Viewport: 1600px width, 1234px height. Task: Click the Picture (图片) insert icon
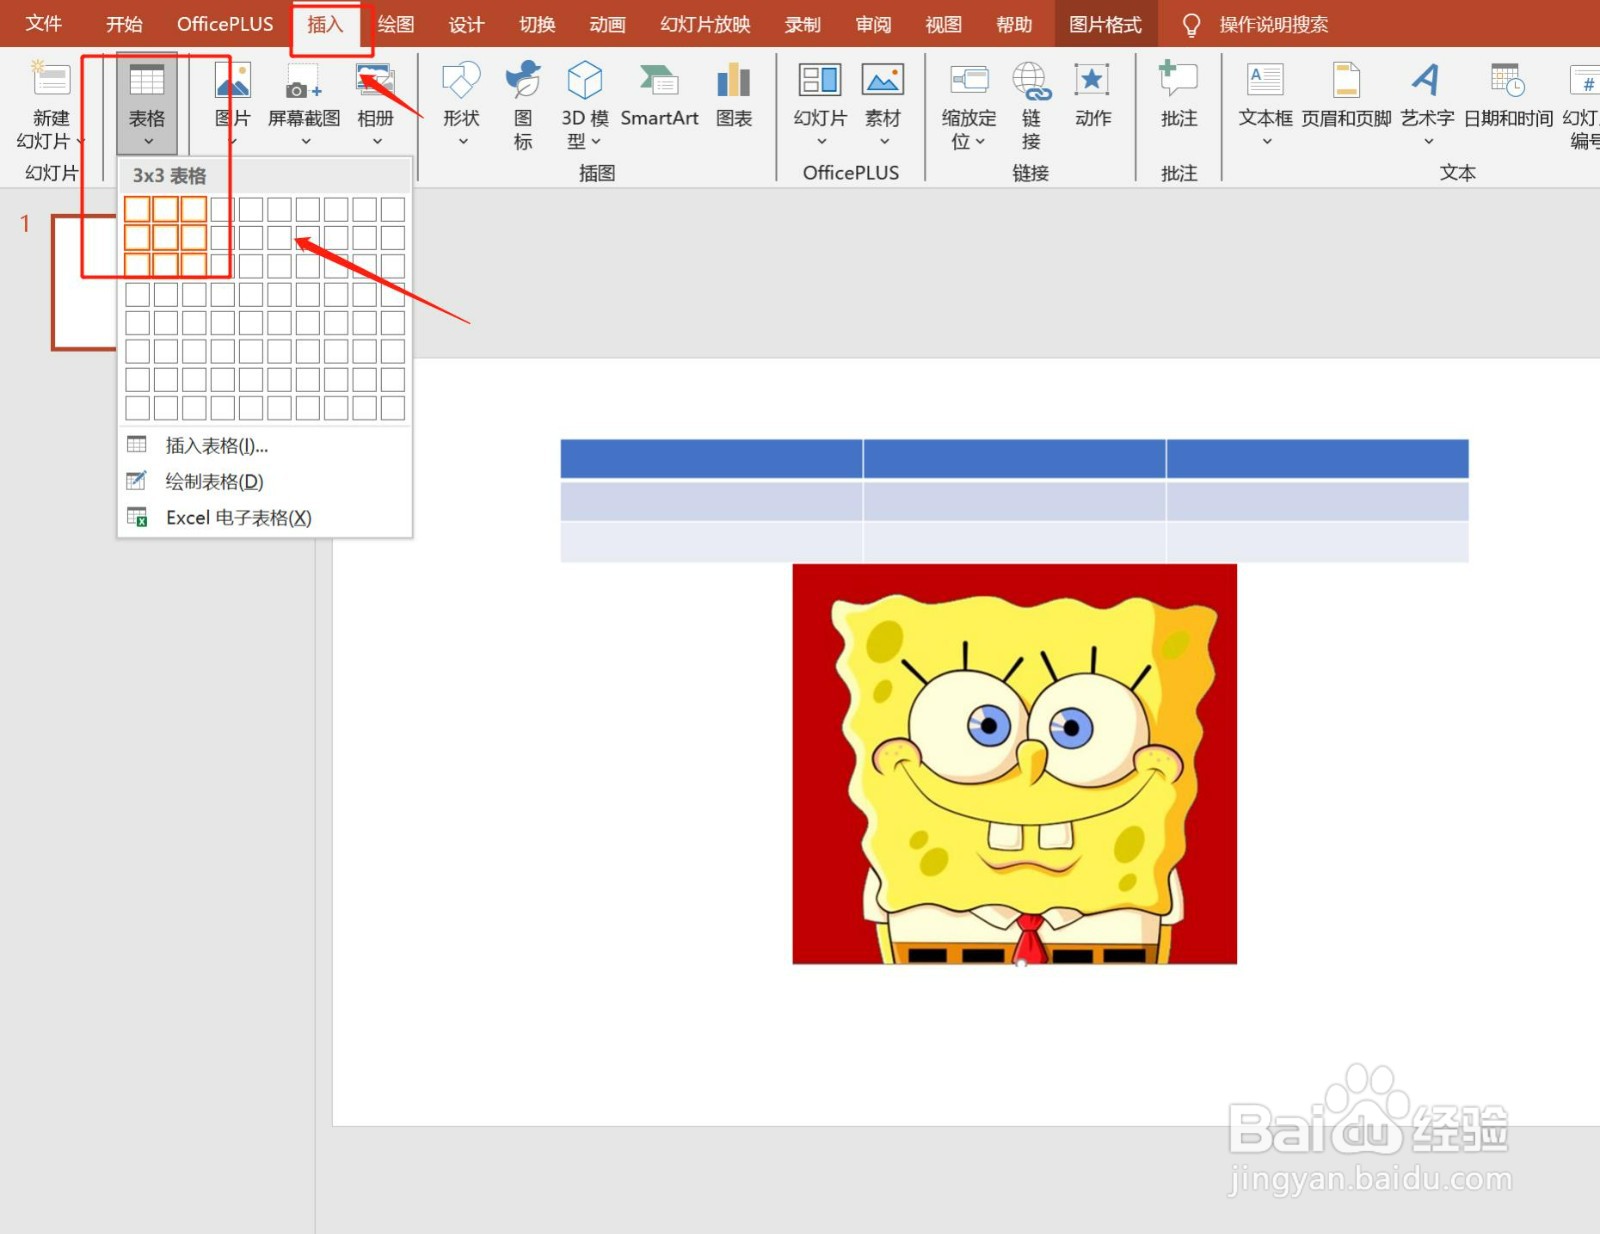tap(232, 80)
